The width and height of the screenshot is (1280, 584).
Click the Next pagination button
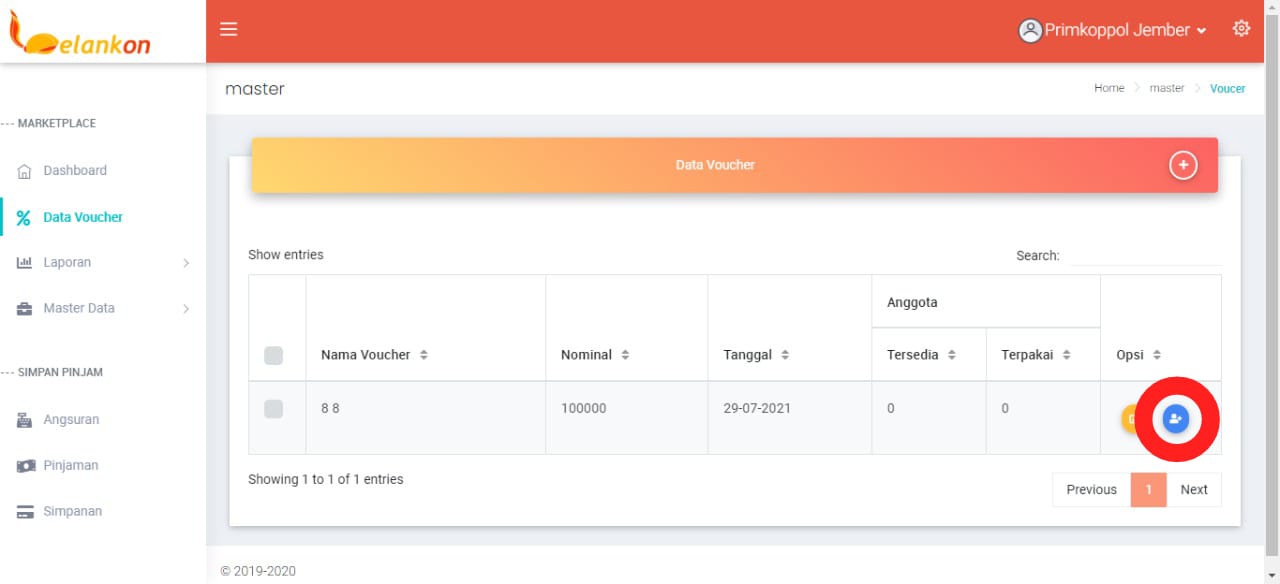tap(1193, 490)
